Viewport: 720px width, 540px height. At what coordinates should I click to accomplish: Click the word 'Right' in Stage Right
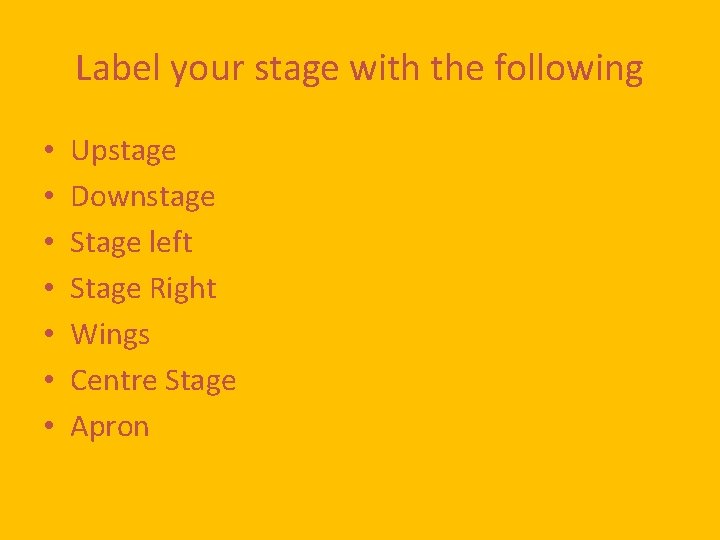183,289
